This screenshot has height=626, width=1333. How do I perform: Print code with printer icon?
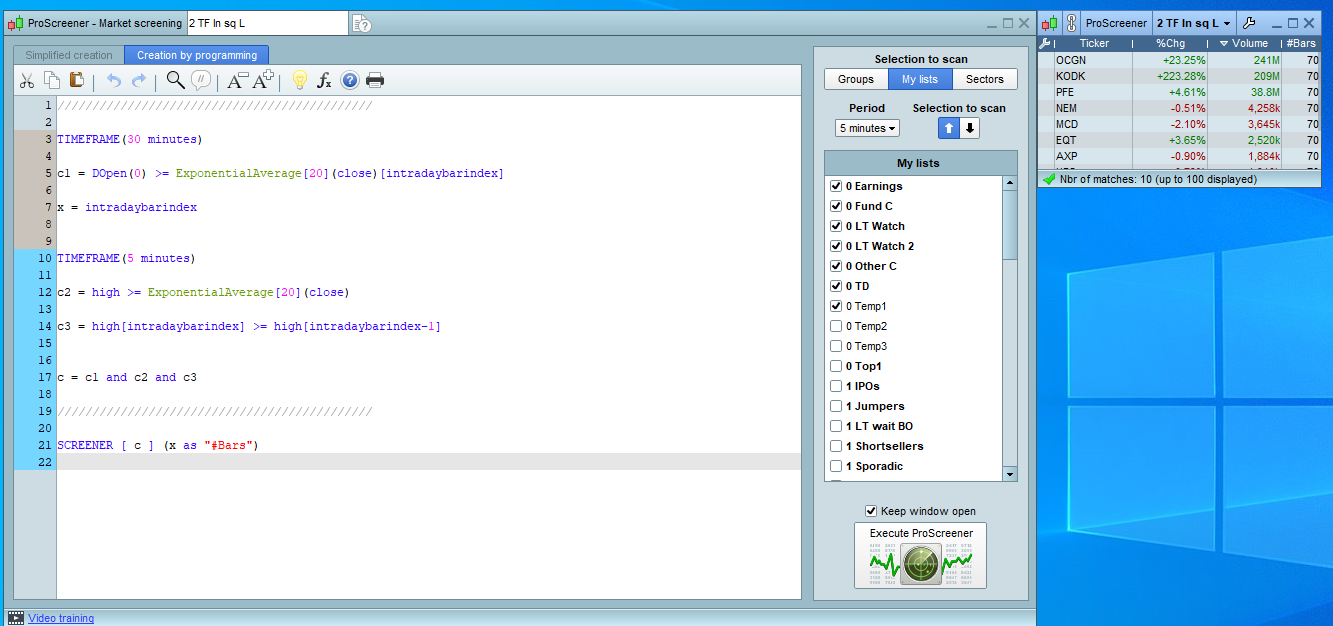point(375,81)
